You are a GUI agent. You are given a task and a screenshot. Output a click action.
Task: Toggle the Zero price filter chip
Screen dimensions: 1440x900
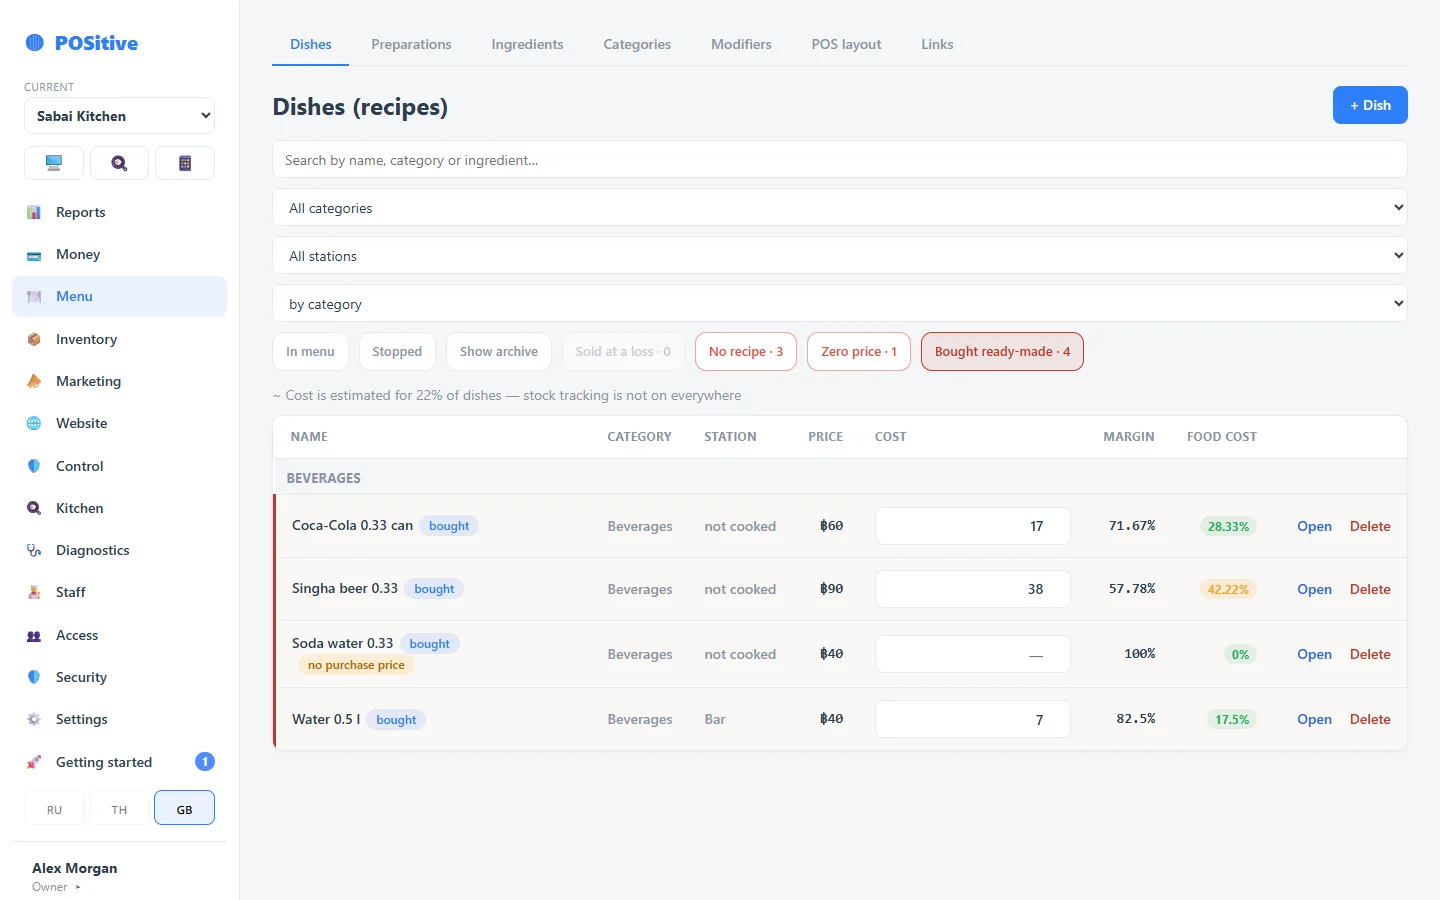859,351
